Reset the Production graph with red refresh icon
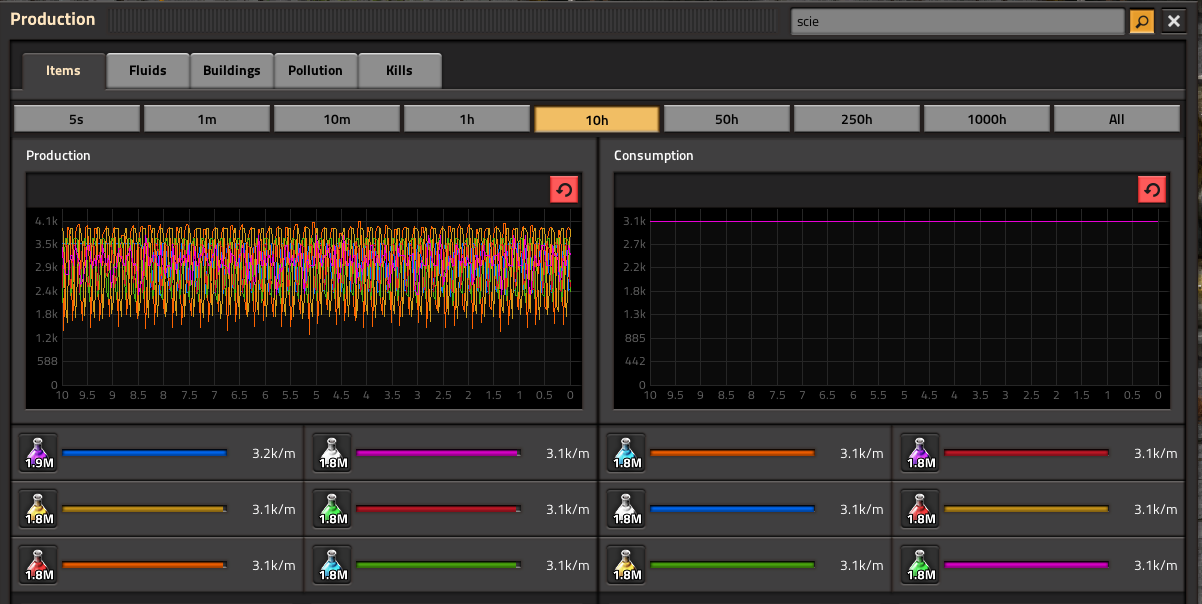The width and height of the screenshot is (1202, 604). [564, 190]
